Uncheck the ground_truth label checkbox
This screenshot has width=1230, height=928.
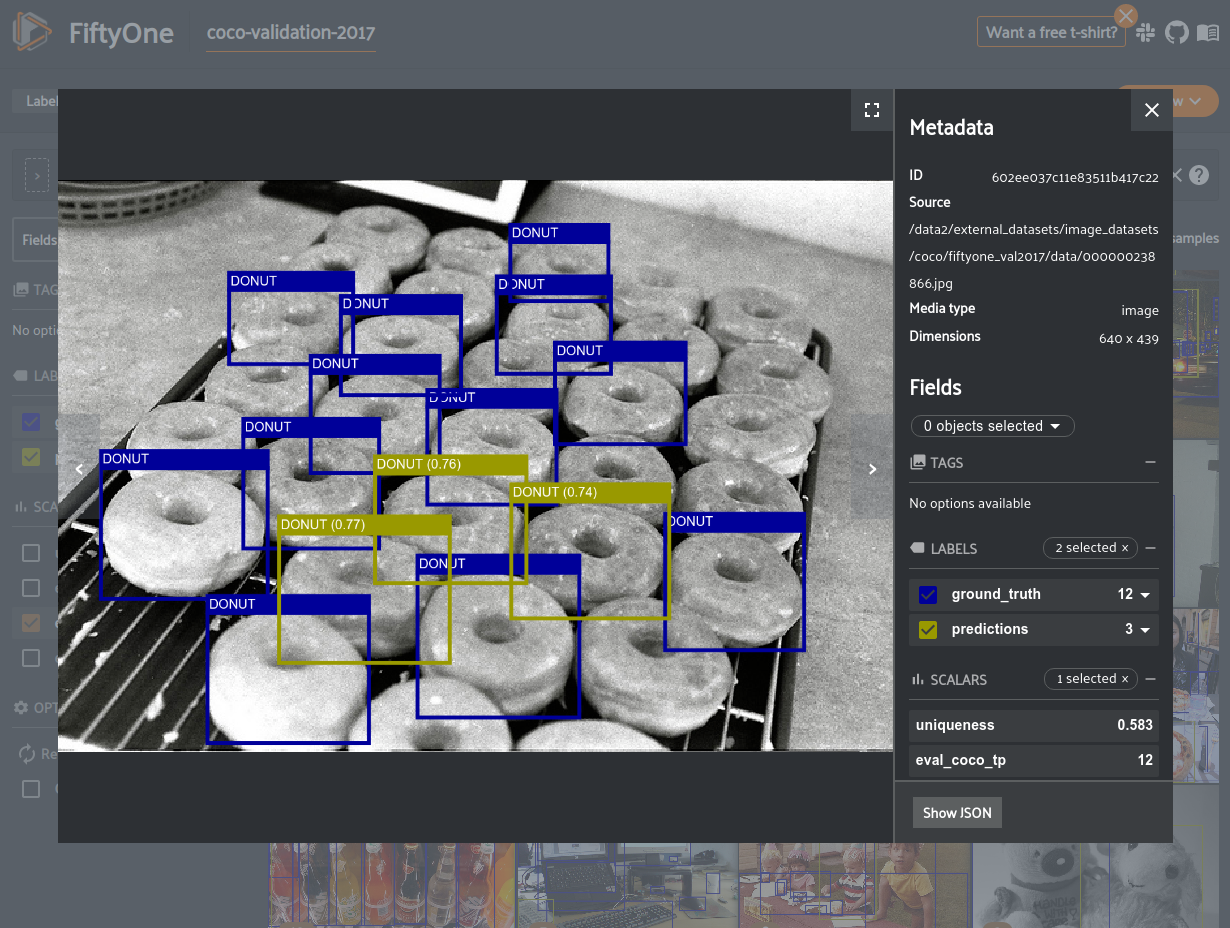coord(928,595)
